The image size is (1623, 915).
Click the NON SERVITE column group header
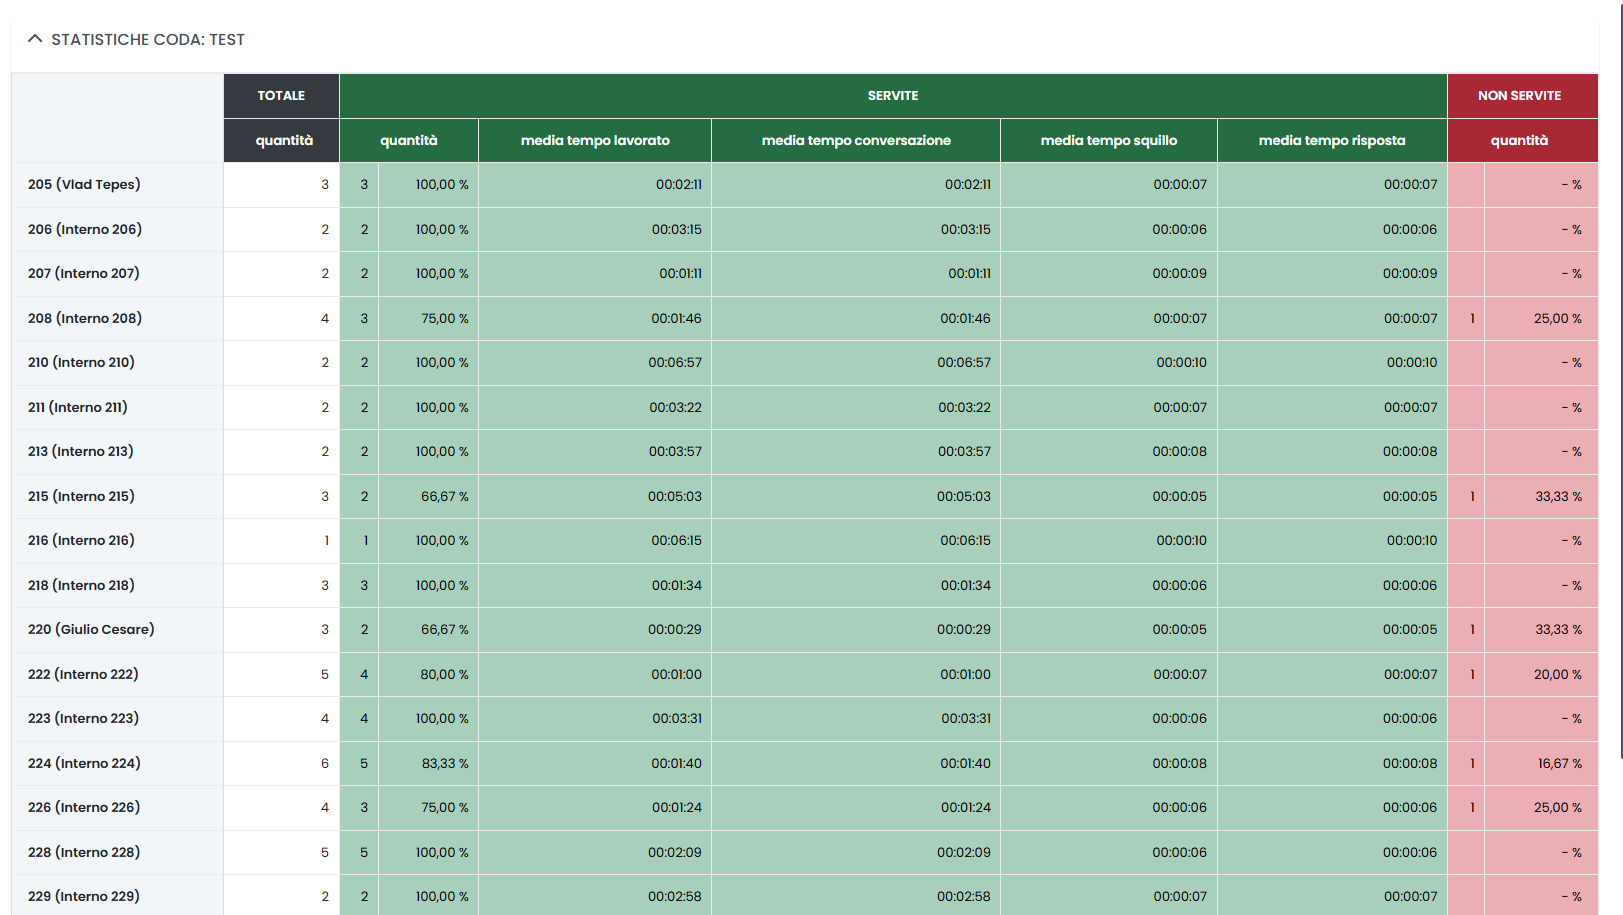tap(1519, 96)
